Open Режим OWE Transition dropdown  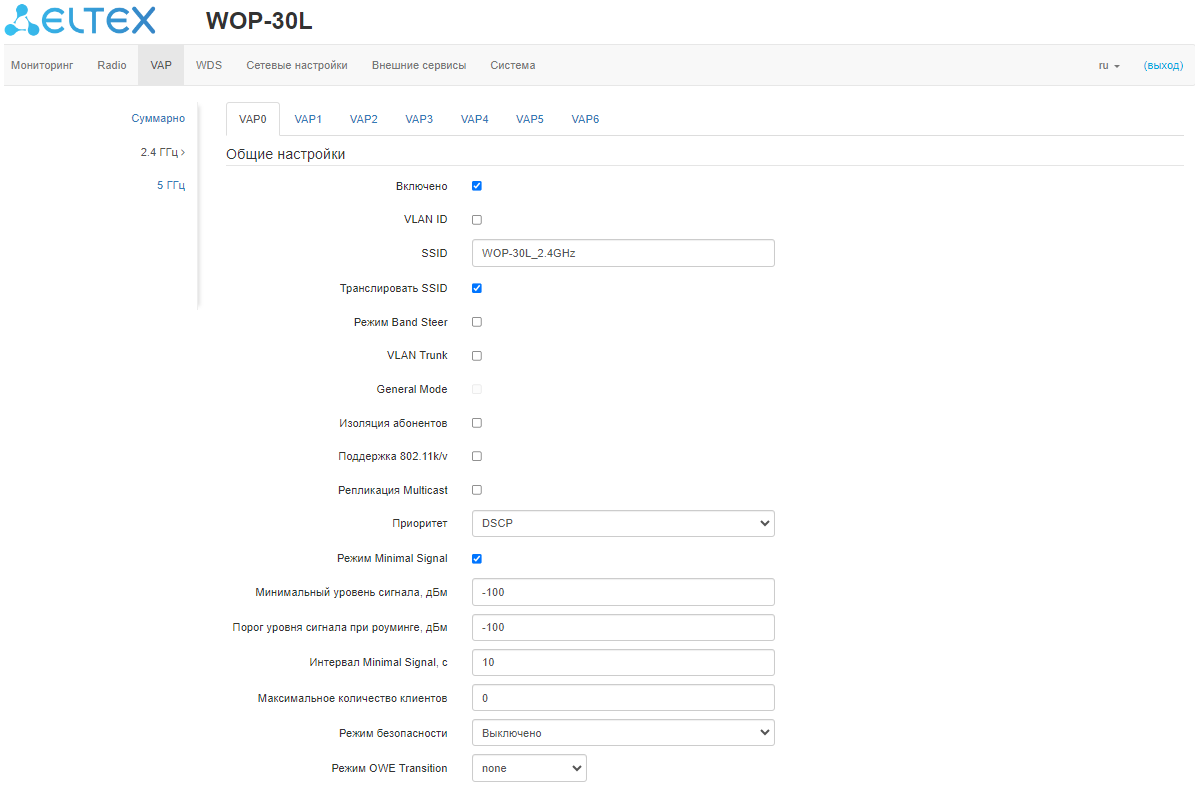[530, 768]
